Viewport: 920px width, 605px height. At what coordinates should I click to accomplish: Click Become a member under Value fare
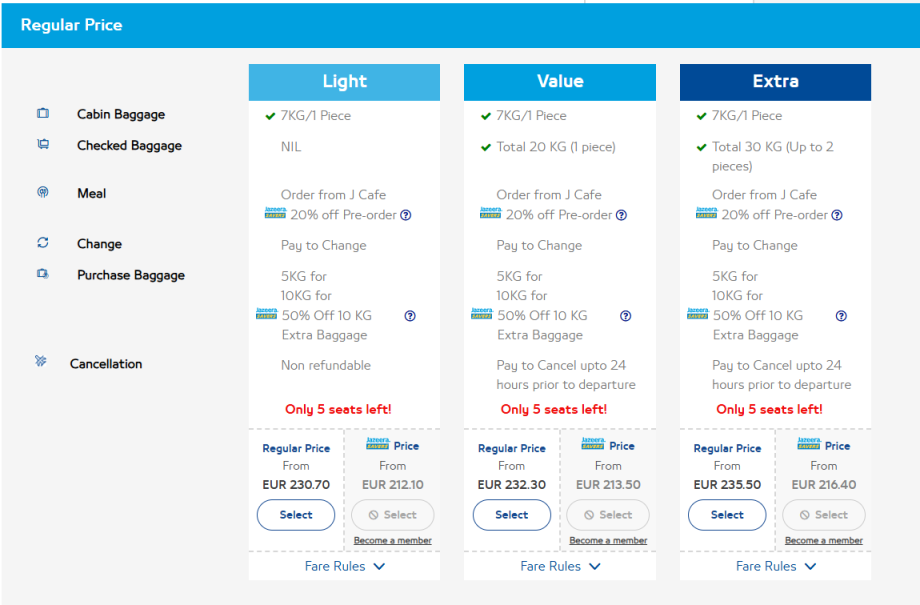point(608,541)
